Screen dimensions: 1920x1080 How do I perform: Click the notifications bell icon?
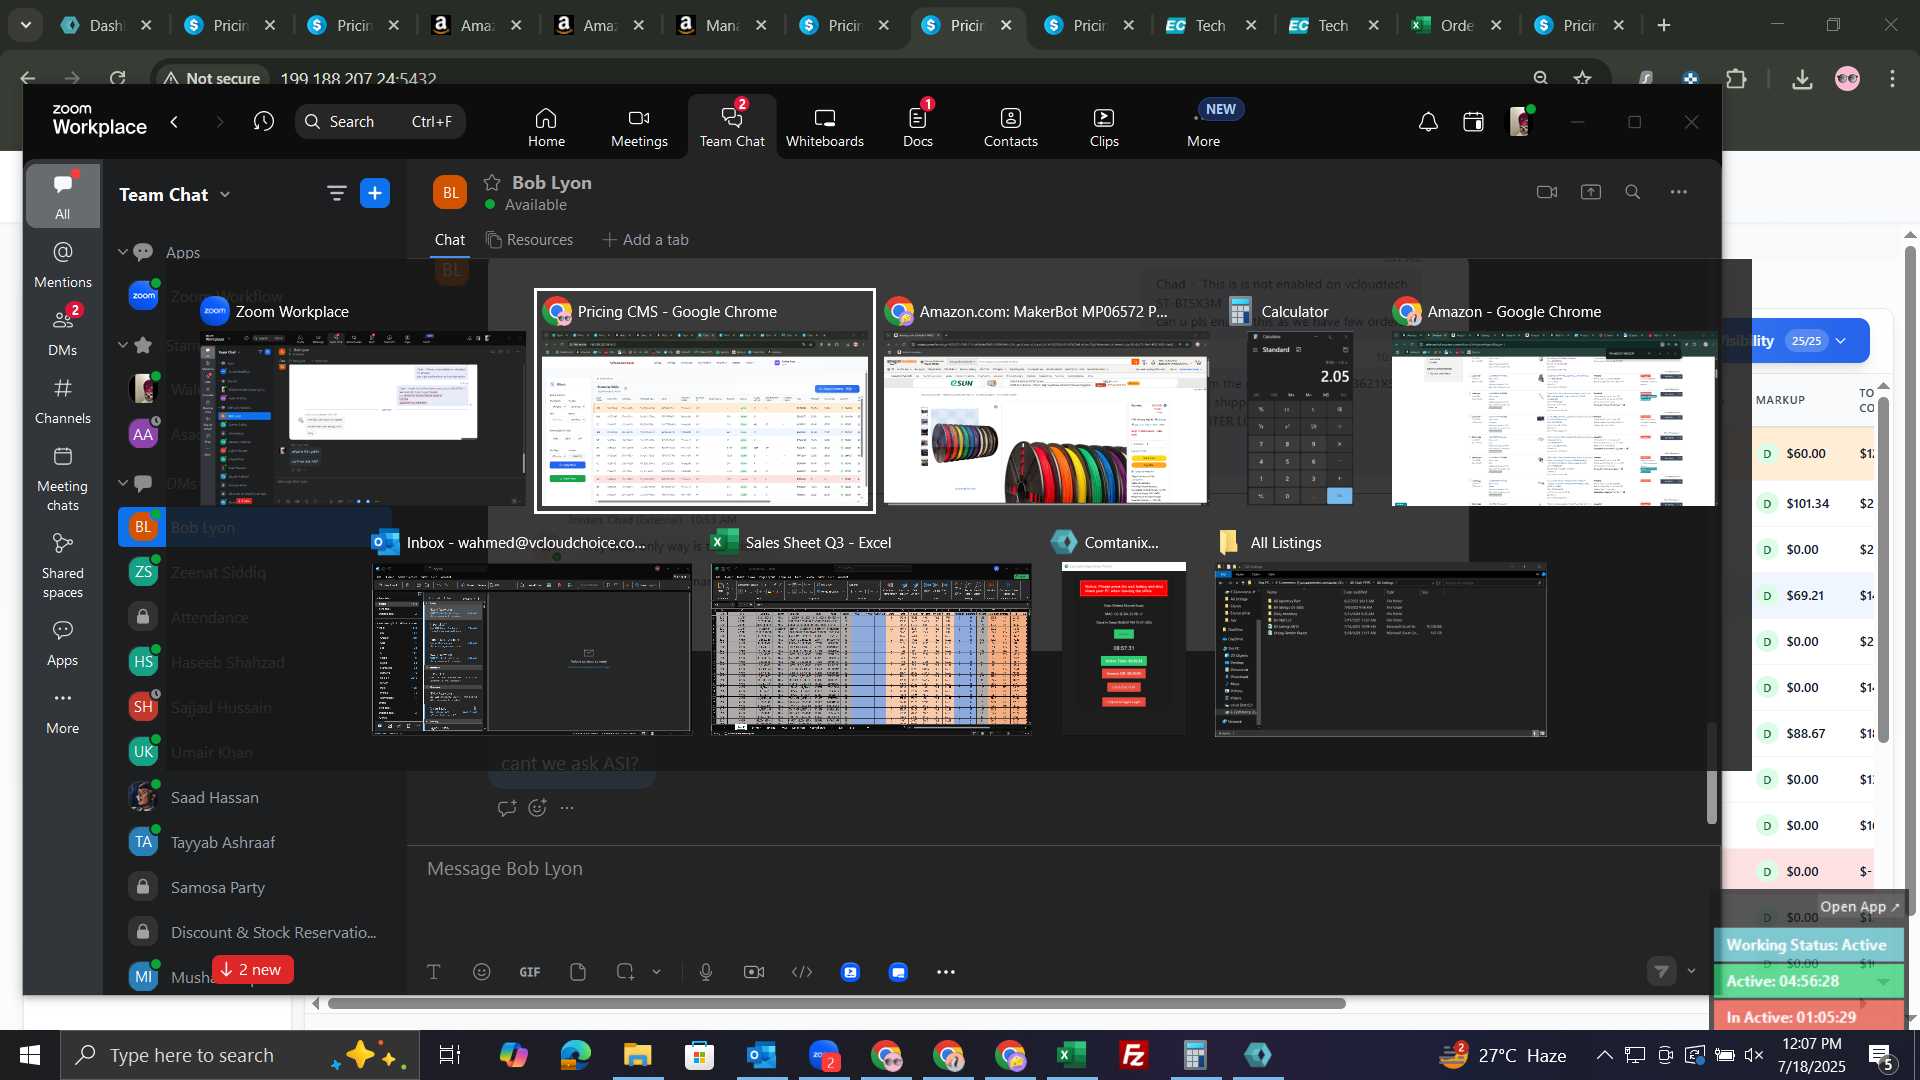coord(1428,122)
